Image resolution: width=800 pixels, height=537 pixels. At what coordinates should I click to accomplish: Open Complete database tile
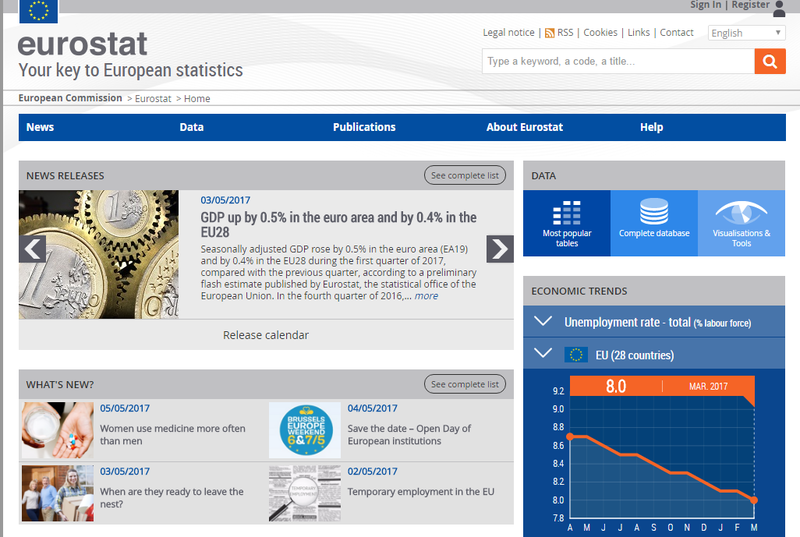[654, 223]
